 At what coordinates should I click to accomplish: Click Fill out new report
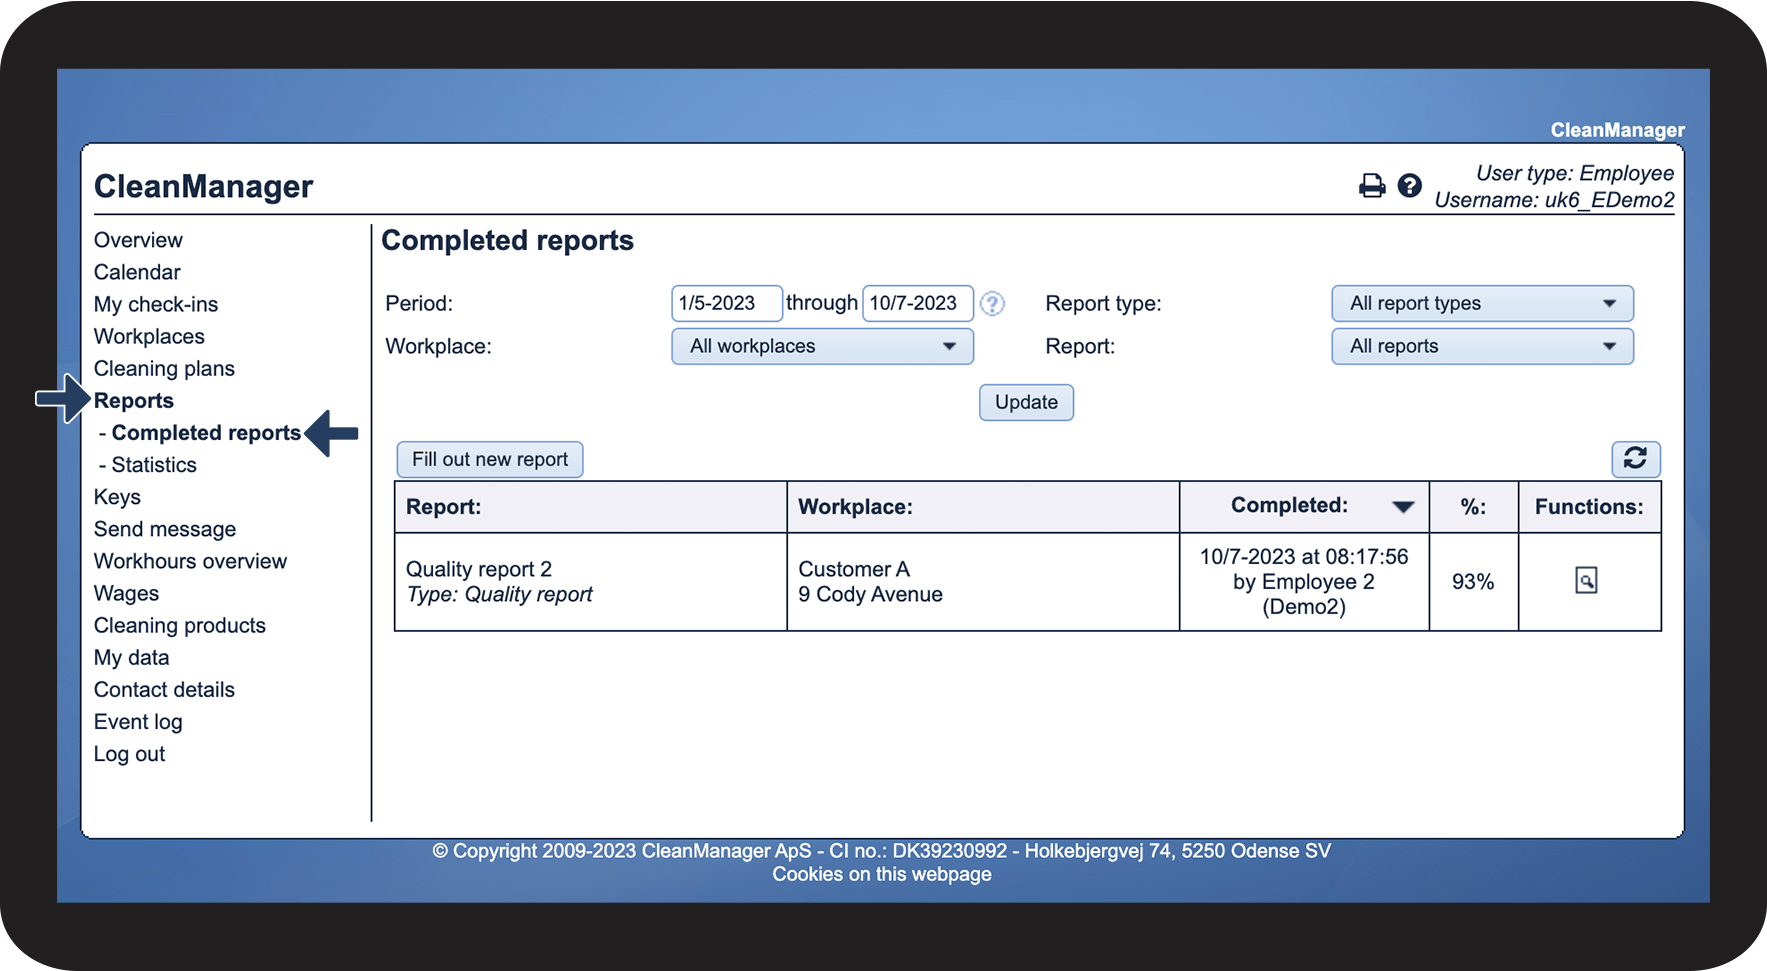489,460
